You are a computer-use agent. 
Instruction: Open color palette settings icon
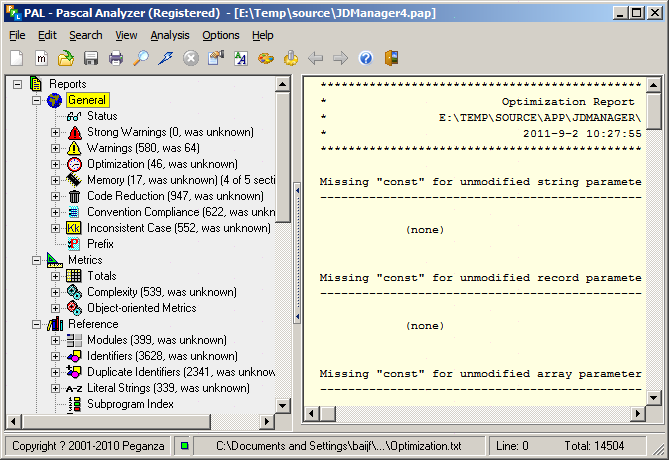coord(266,58)
